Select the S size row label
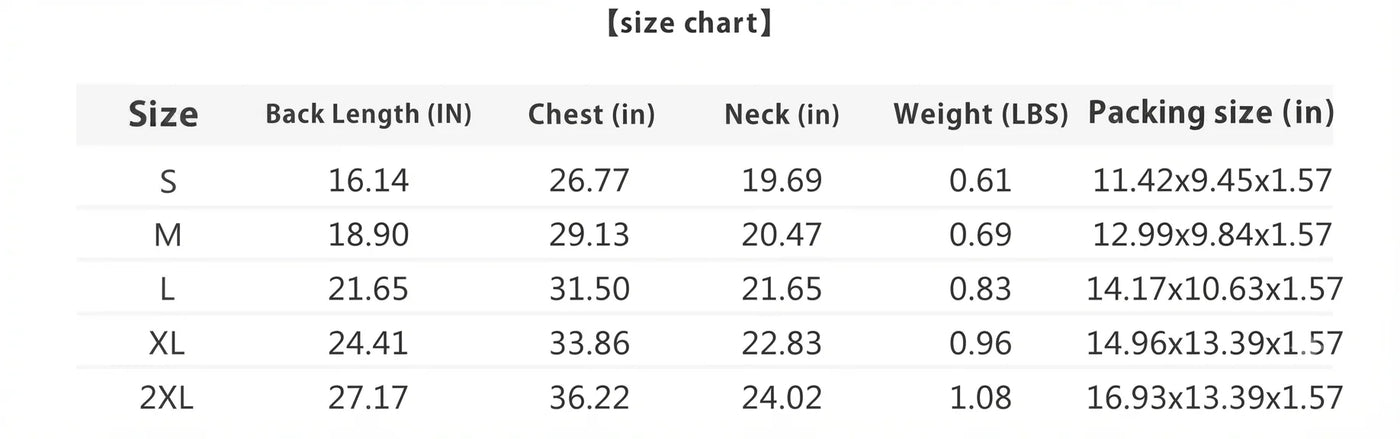Viewport: 1400px width, 439px height. pyautogui.click(x=168, y=181)
